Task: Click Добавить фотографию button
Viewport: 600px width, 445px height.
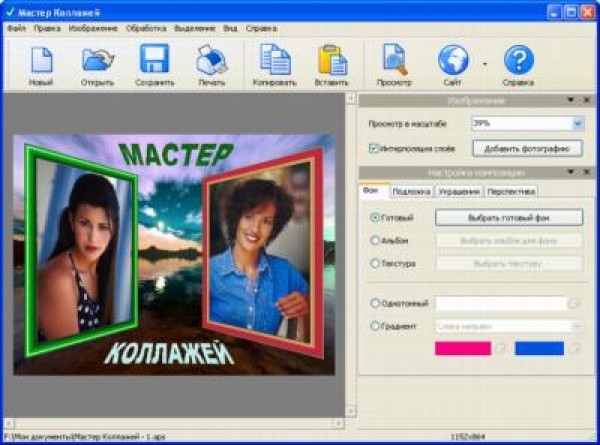Action: [x=526, y=148]
